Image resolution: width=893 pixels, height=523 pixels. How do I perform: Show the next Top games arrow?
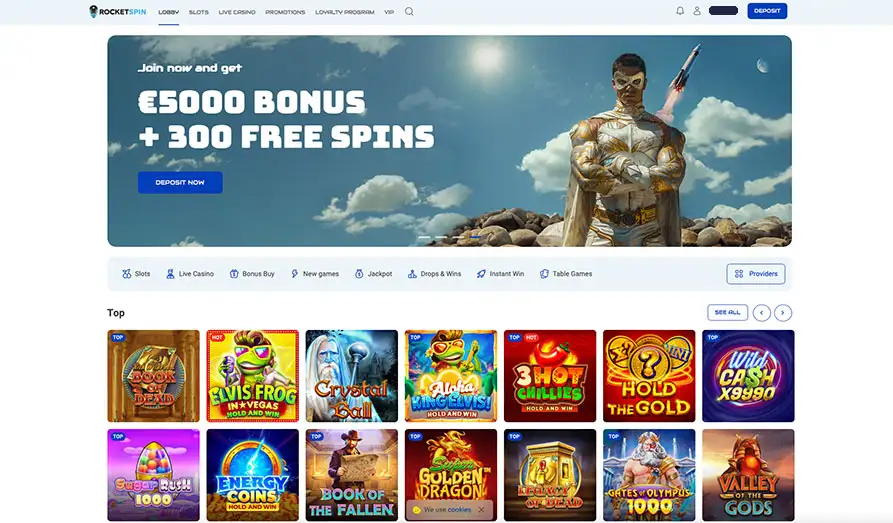[783, 313]
